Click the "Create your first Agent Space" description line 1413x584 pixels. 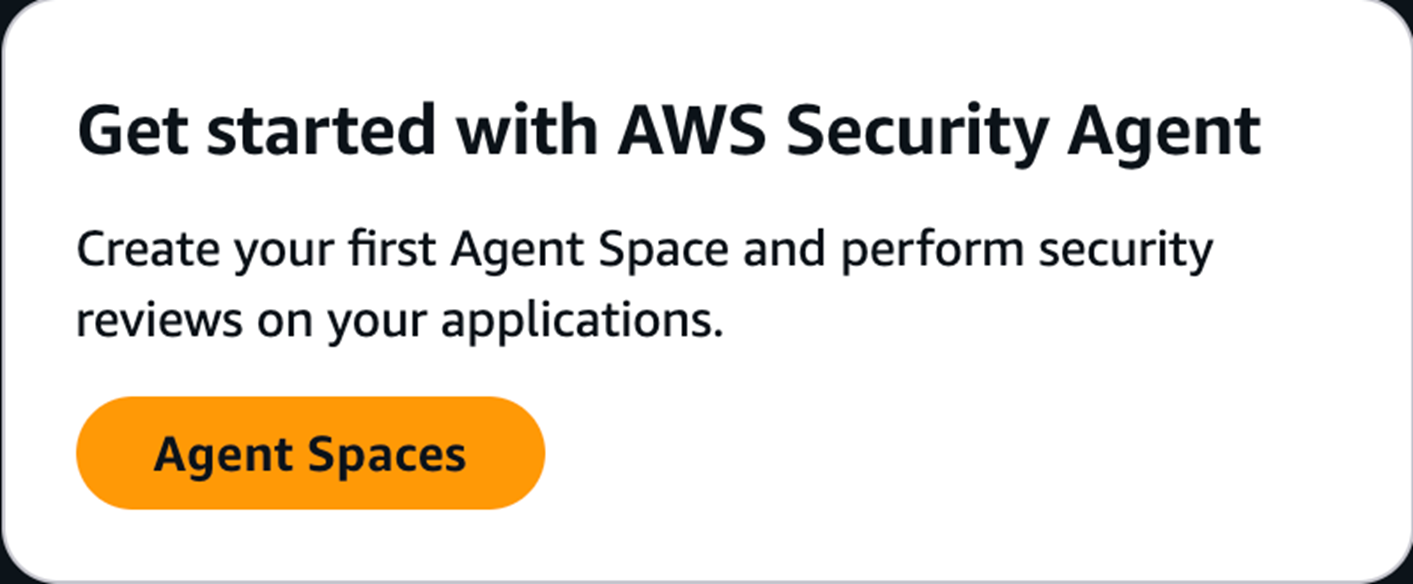click(644, 250)
